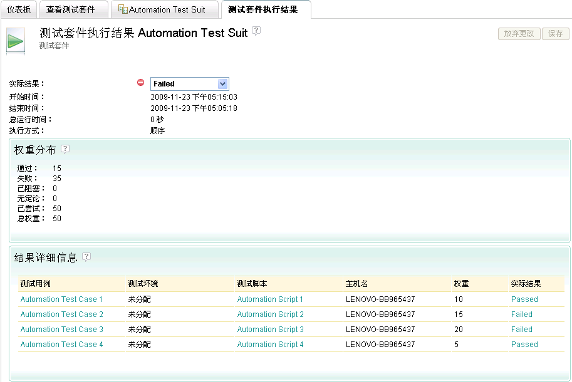Click hostname LENOVO-BB965437 in Test Case 4 row
This screenshot has height=382, width=572.
(x=380, y=344)
